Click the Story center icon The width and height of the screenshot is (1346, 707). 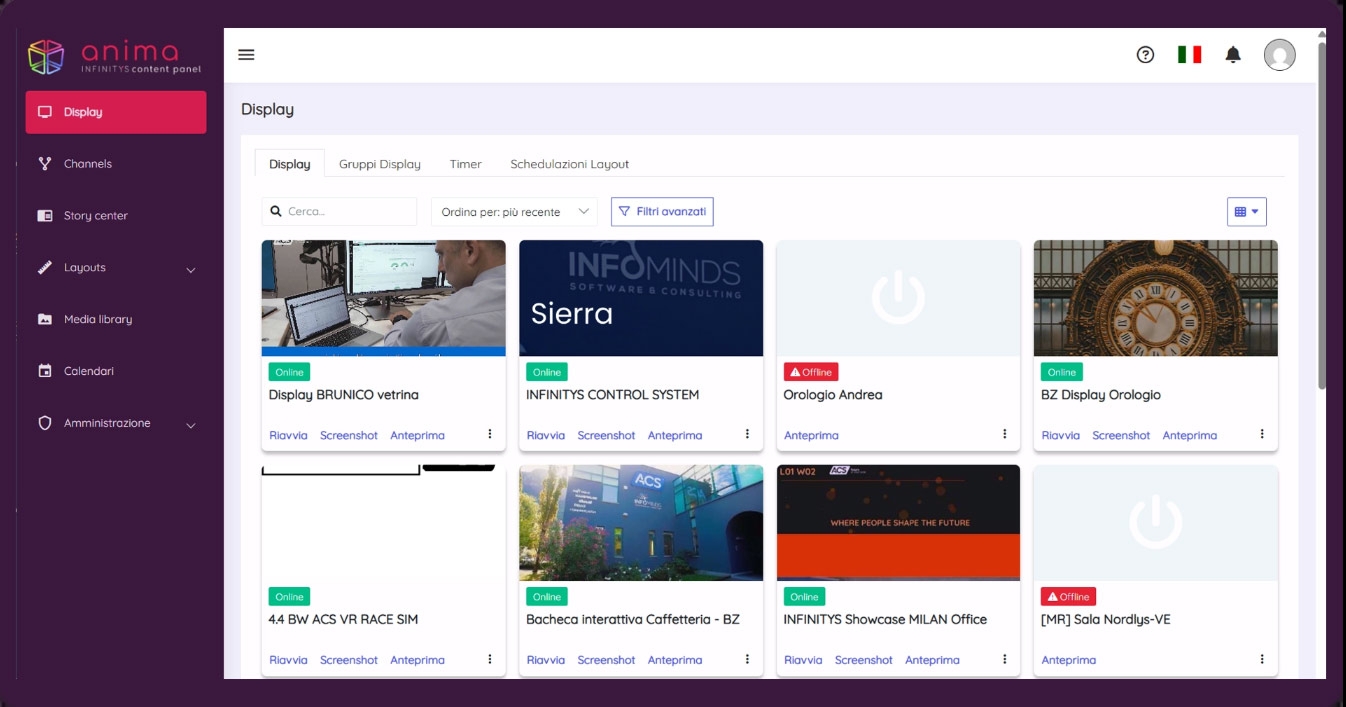pos(44,215)
